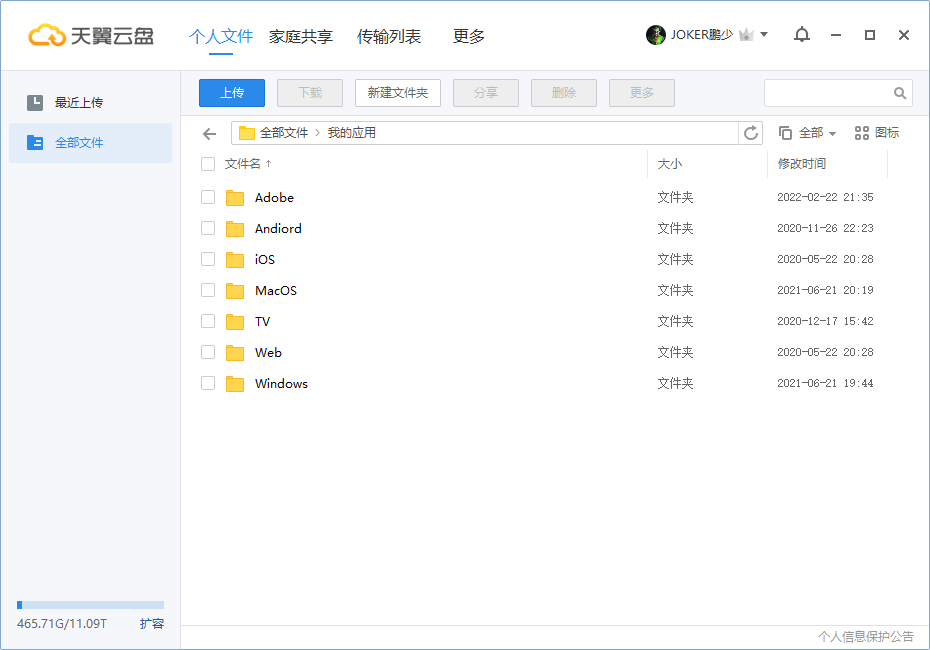Click 全部文件 in the breadcrumb path
The width and height of the screenshot is (930, 650).
click(284, 133)
